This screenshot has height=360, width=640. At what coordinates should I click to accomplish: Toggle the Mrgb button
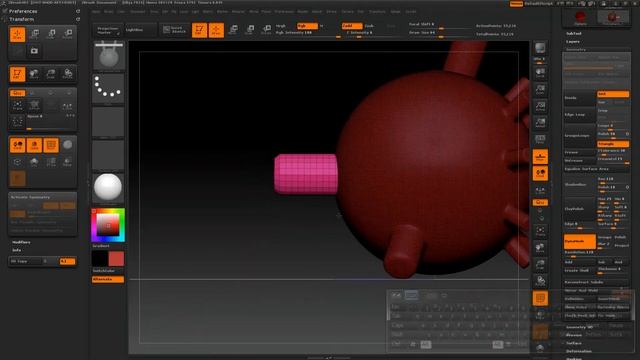tap(282, 26)
